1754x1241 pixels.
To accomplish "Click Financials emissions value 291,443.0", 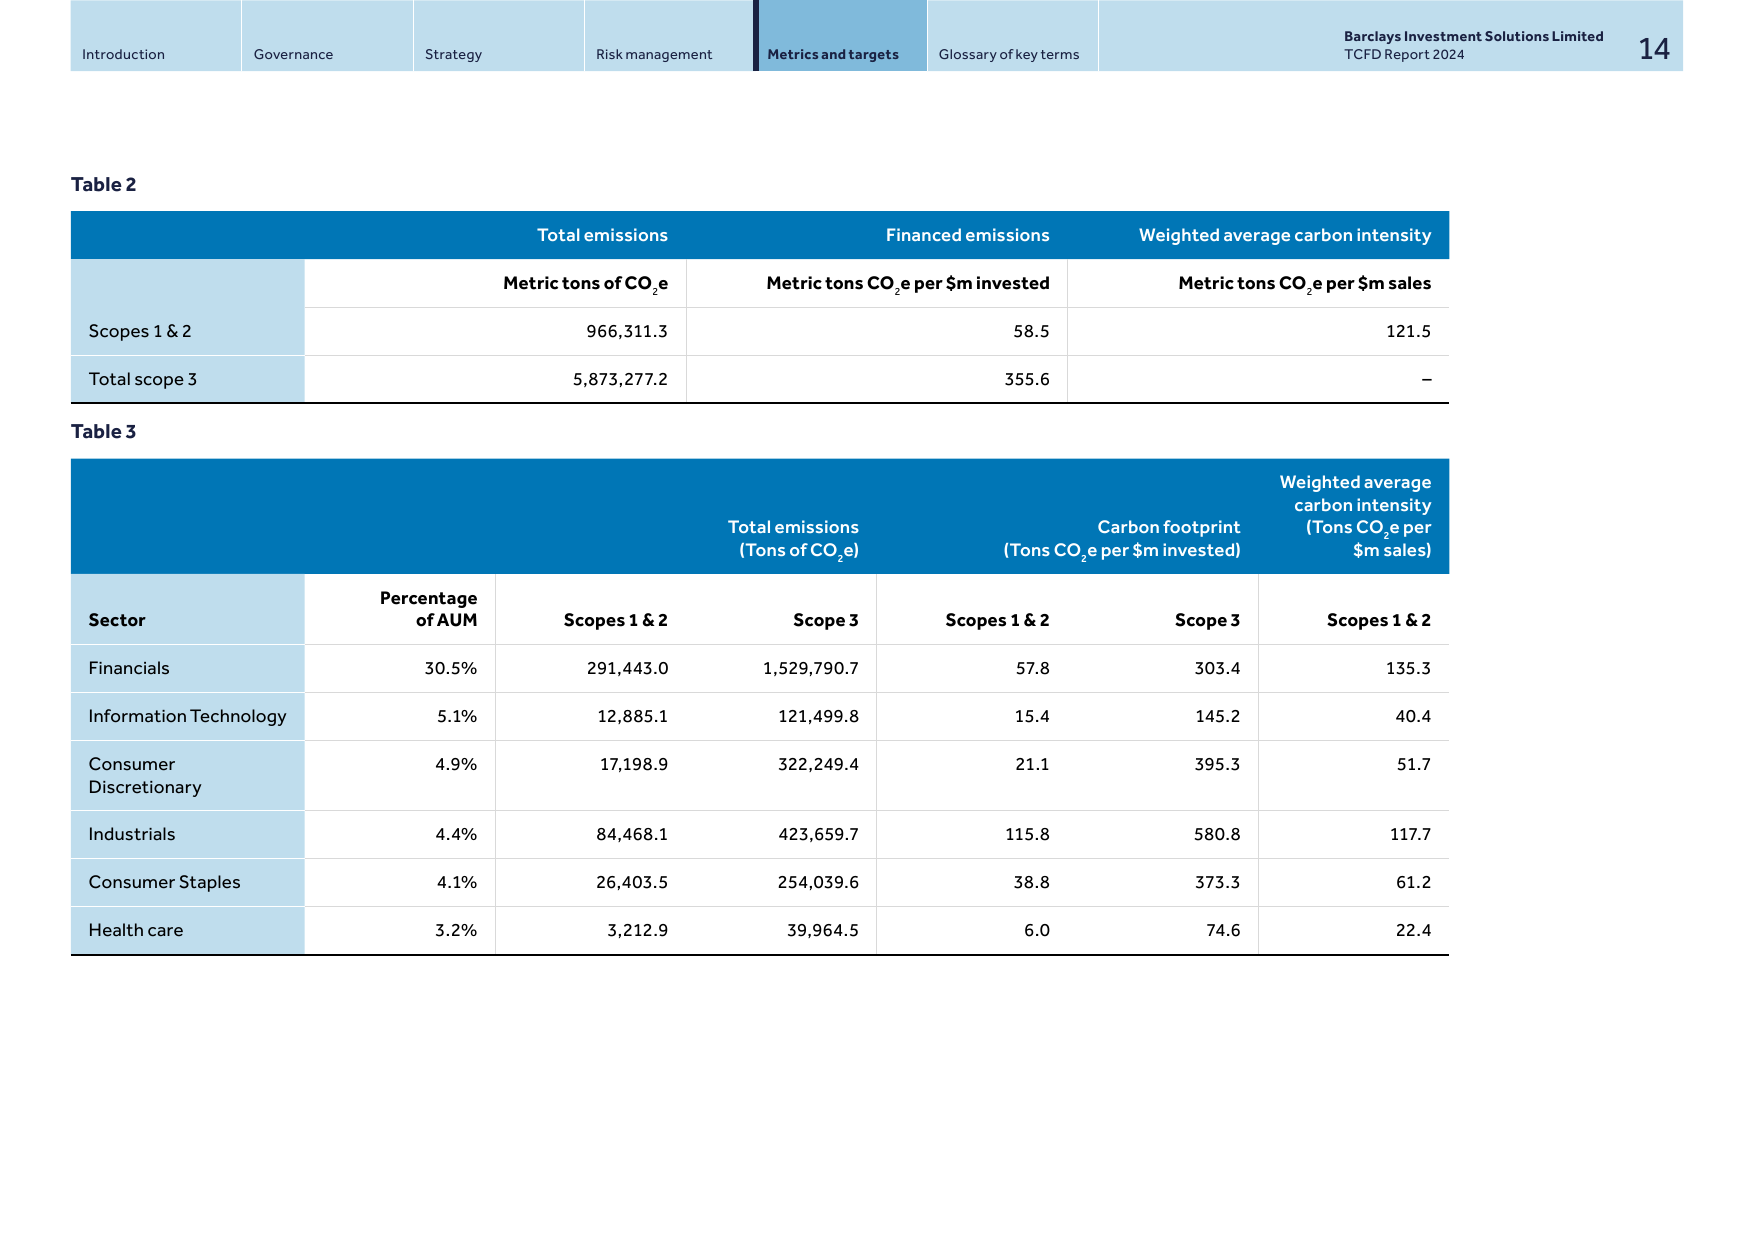I will (627, 668).
